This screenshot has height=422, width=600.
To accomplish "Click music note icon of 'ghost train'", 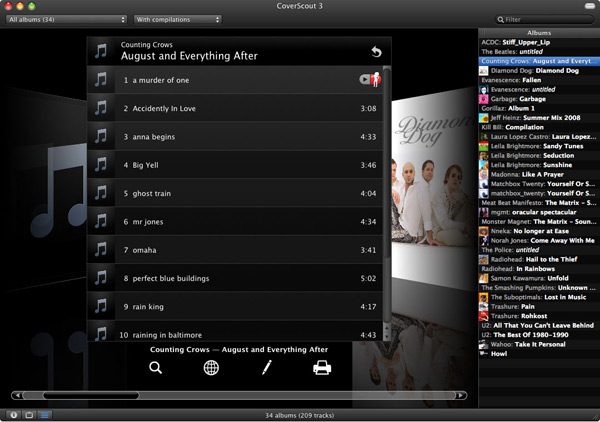I will 101,193.
